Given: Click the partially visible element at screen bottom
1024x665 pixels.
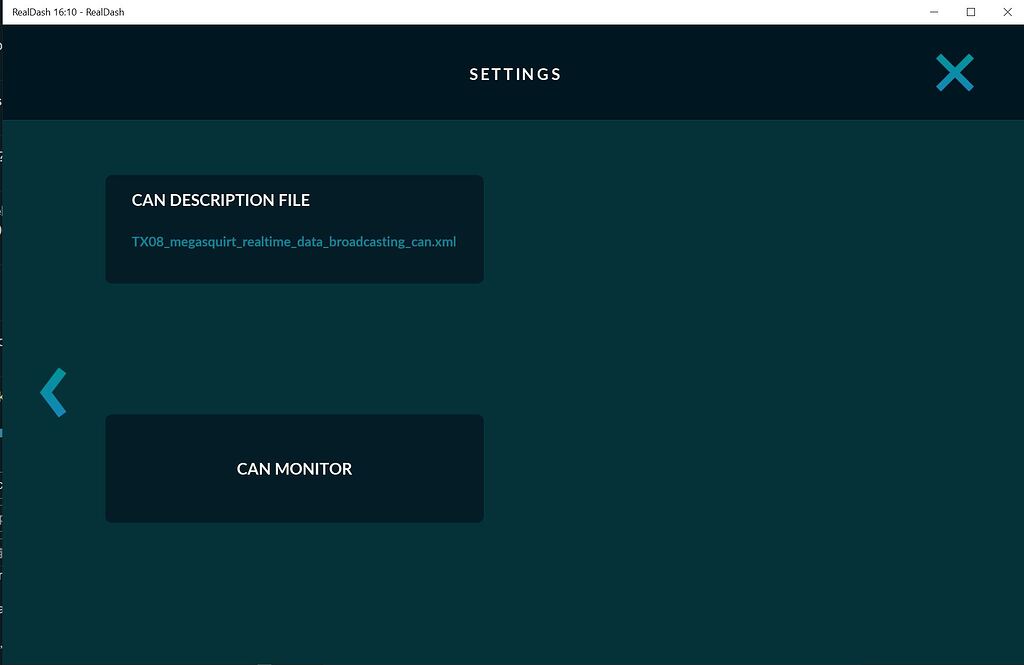Looking at the screenshot, I should 264,661.
